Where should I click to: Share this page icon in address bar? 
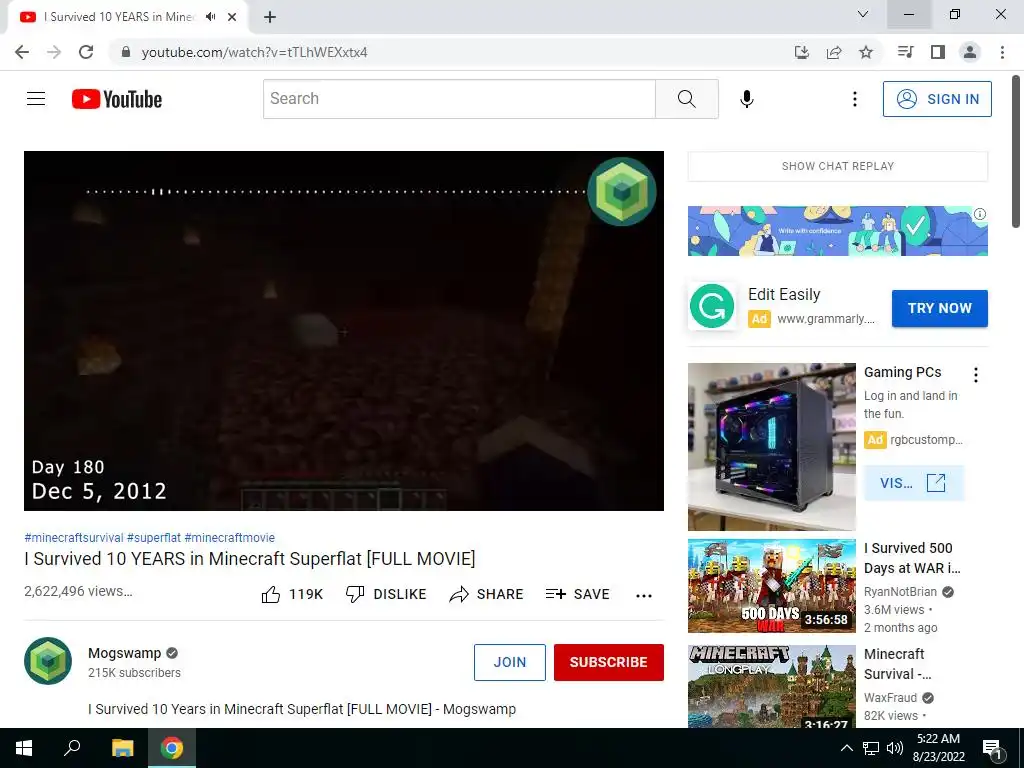pyautogui.click(x=834, y=52)
